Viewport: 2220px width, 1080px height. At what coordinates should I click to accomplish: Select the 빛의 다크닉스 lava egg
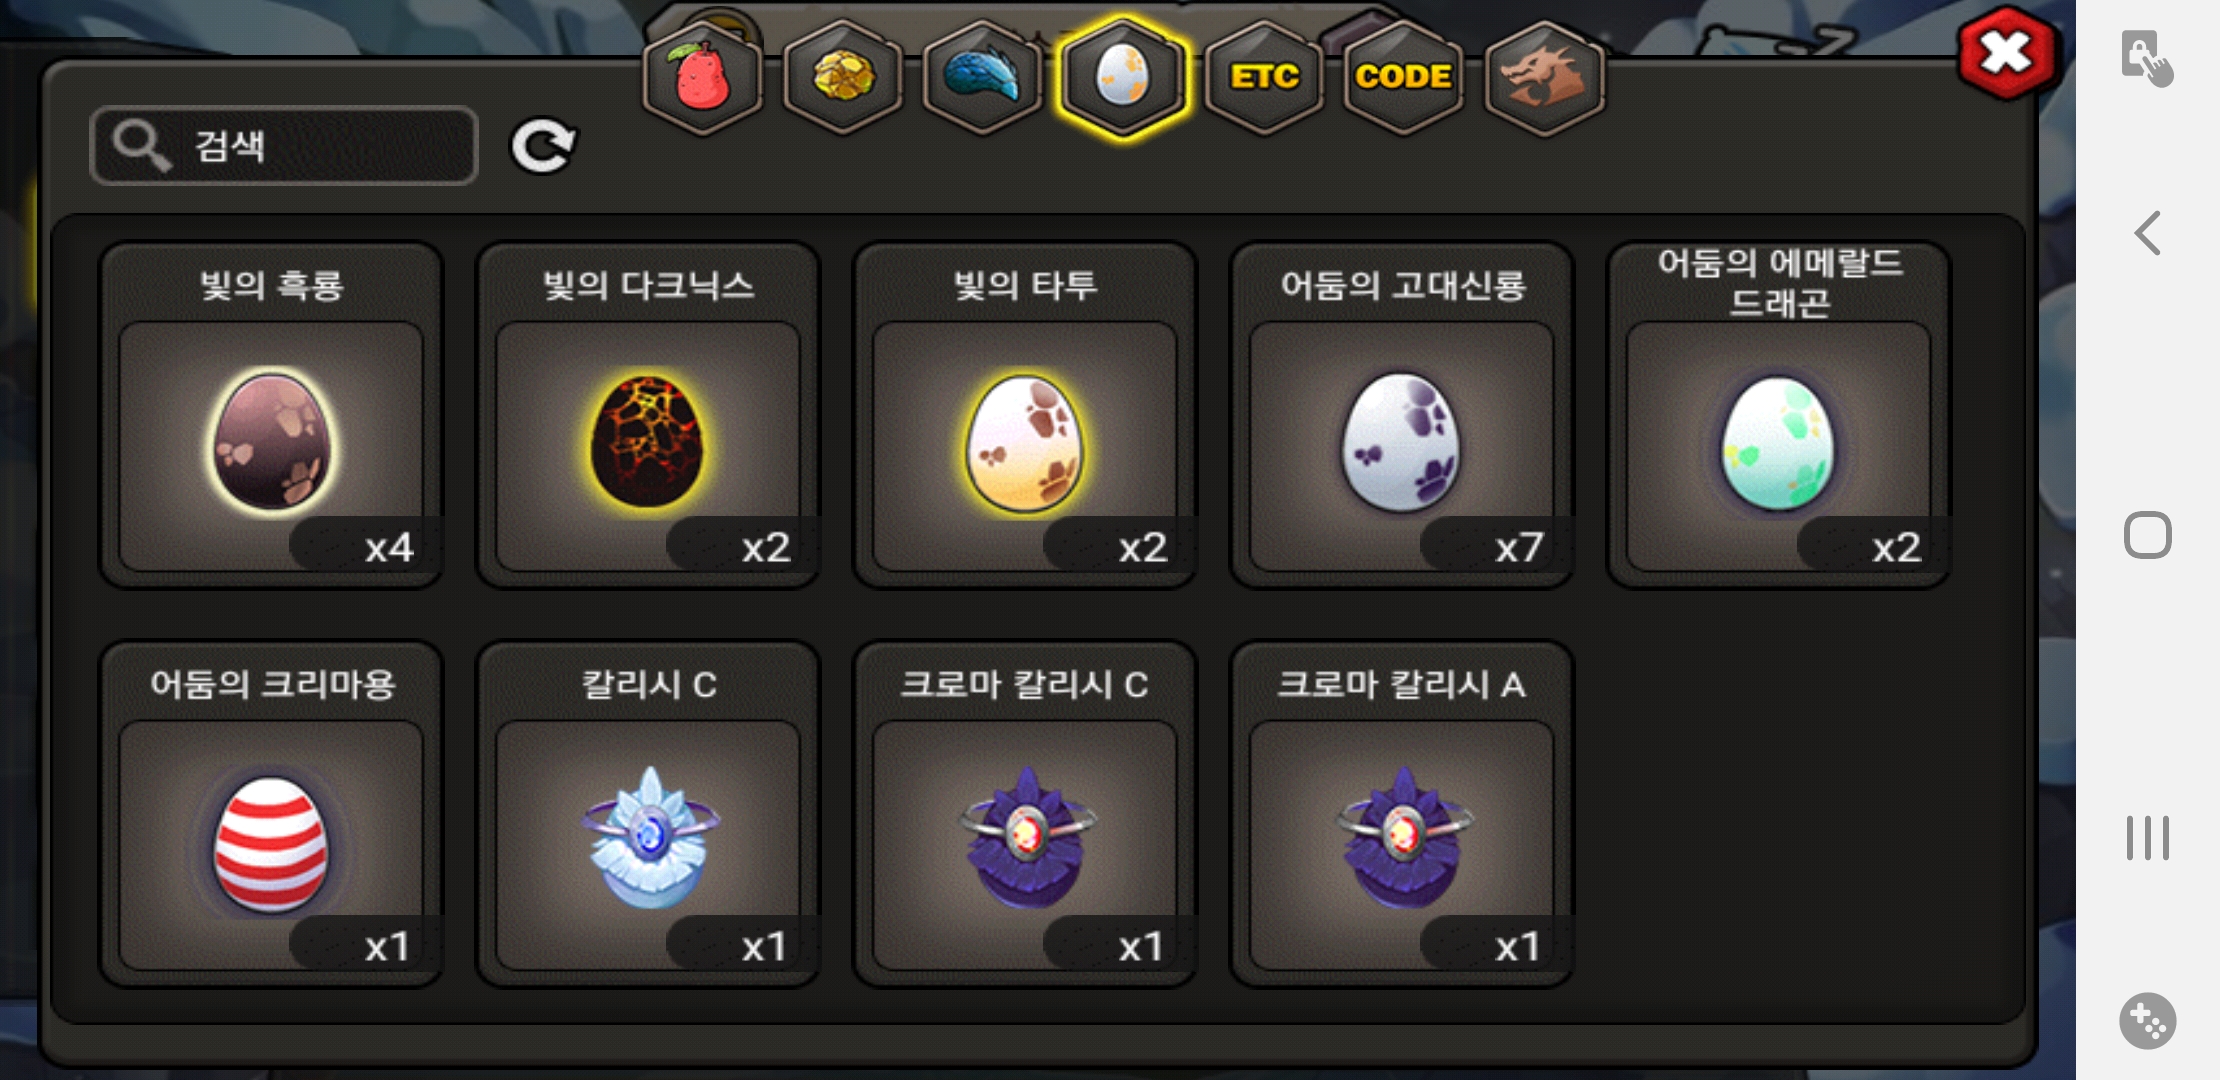tap(648, 416)
